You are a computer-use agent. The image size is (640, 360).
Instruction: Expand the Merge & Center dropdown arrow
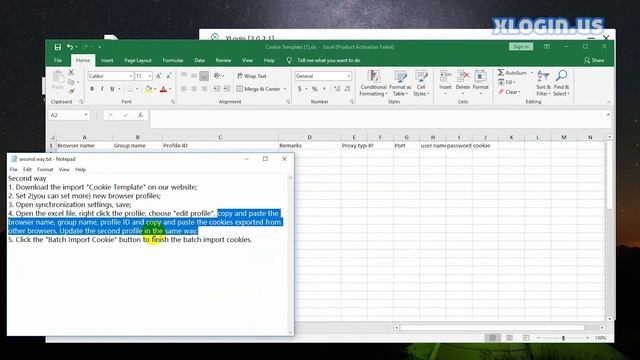point(285,89)
